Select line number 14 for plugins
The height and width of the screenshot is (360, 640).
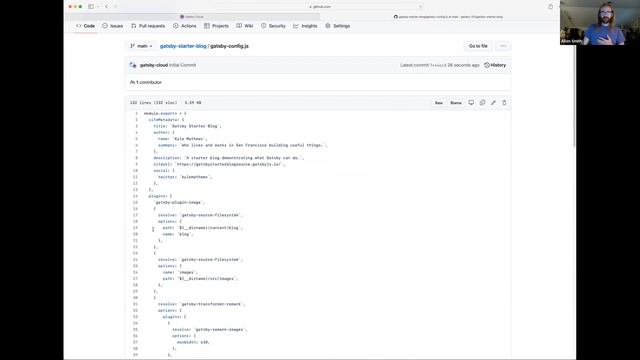pos(135,196)
